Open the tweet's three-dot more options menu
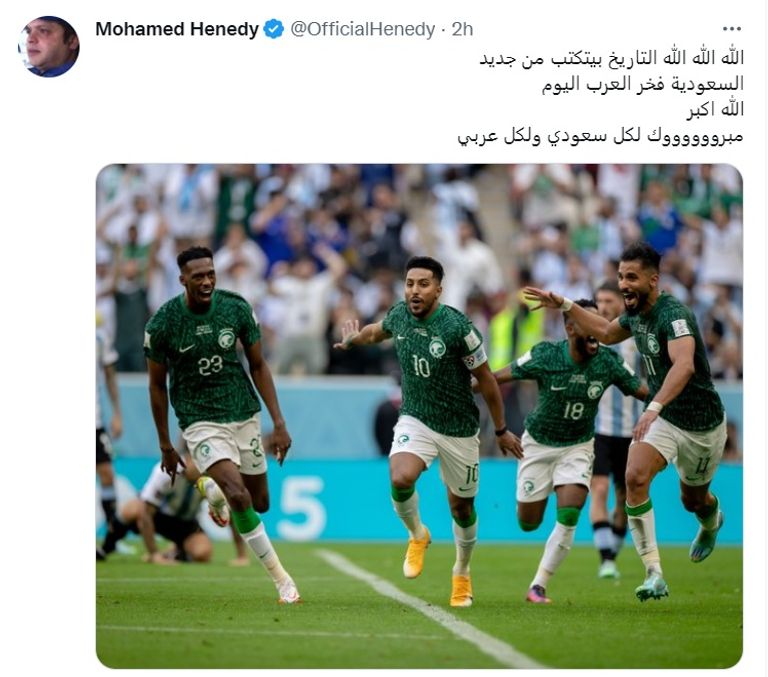The image size is (768, 677). [x=732, y=29]
